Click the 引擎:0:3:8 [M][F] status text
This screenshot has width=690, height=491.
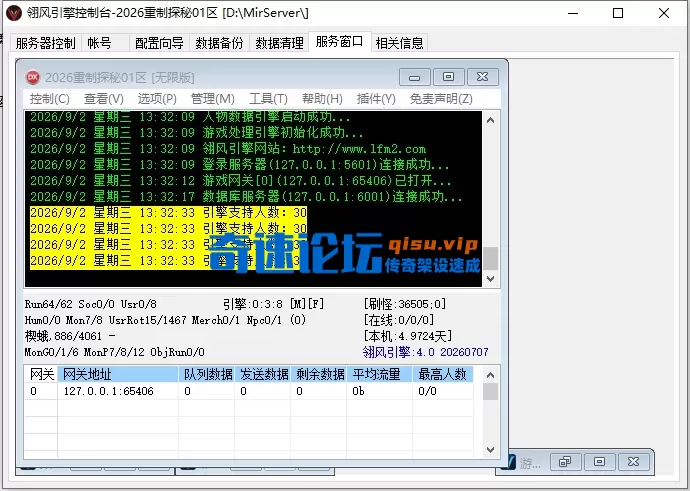click(273, 304)
